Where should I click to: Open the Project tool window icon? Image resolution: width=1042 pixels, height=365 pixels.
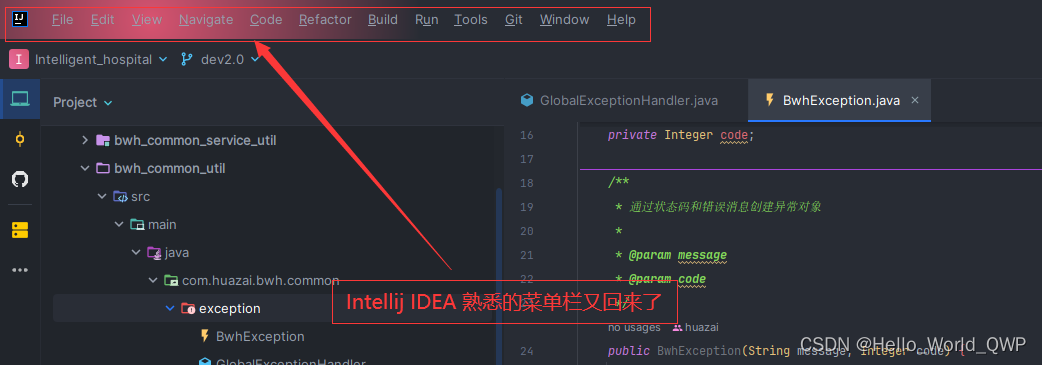point(20,99)
